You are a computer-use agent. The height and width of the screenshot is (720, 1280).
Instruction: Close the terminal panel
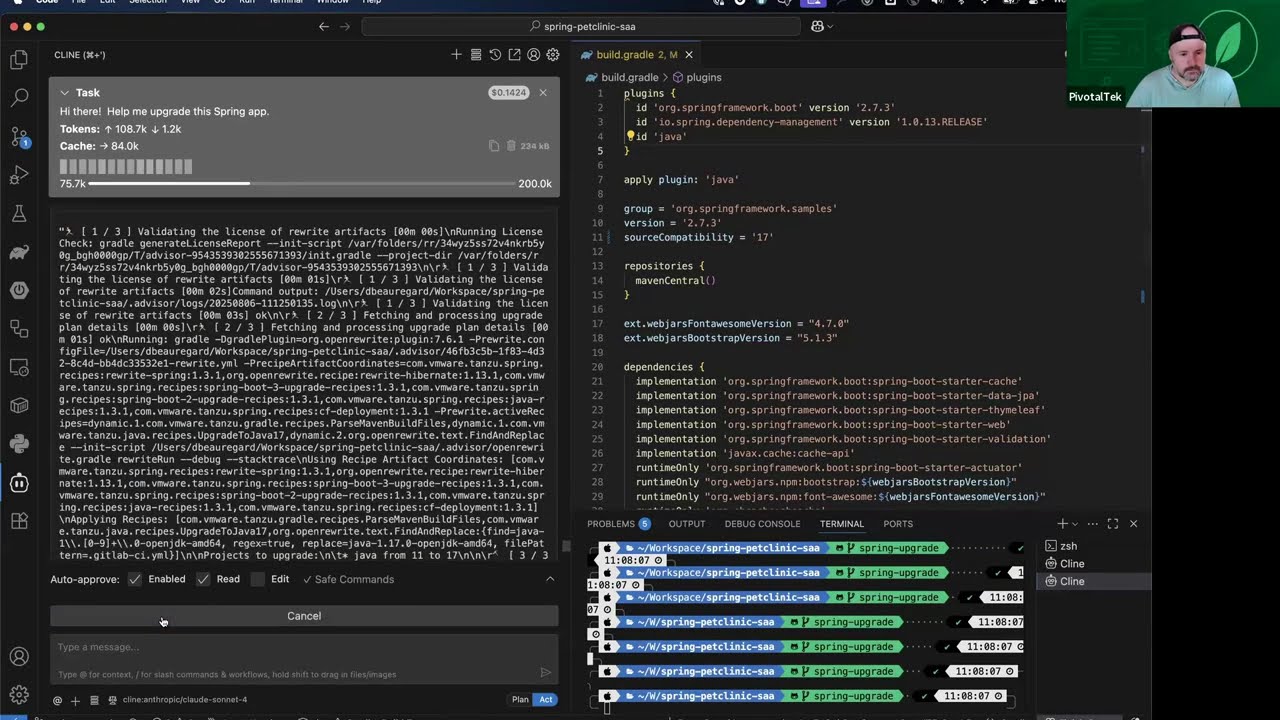pos(1133,524)
